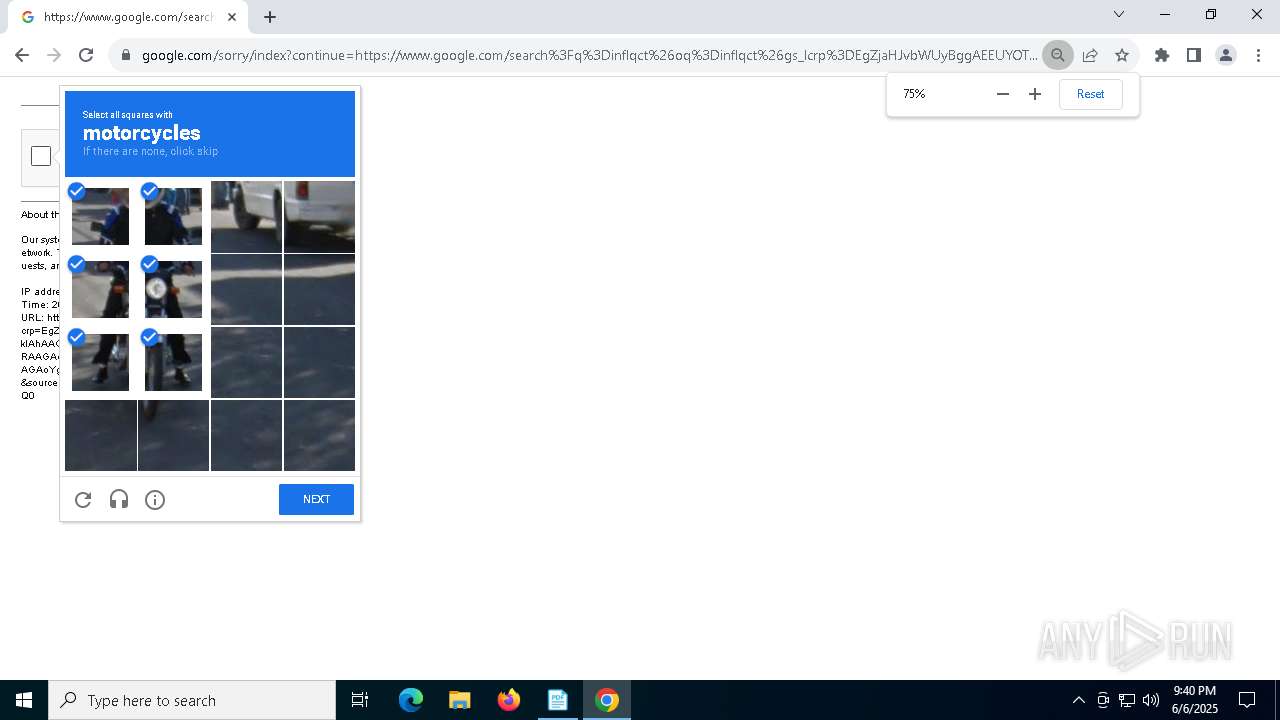Screen dimensions: 1280x720
Task: Deselect the top-left checked motorcycle tile
Action: tap(100, 216)
